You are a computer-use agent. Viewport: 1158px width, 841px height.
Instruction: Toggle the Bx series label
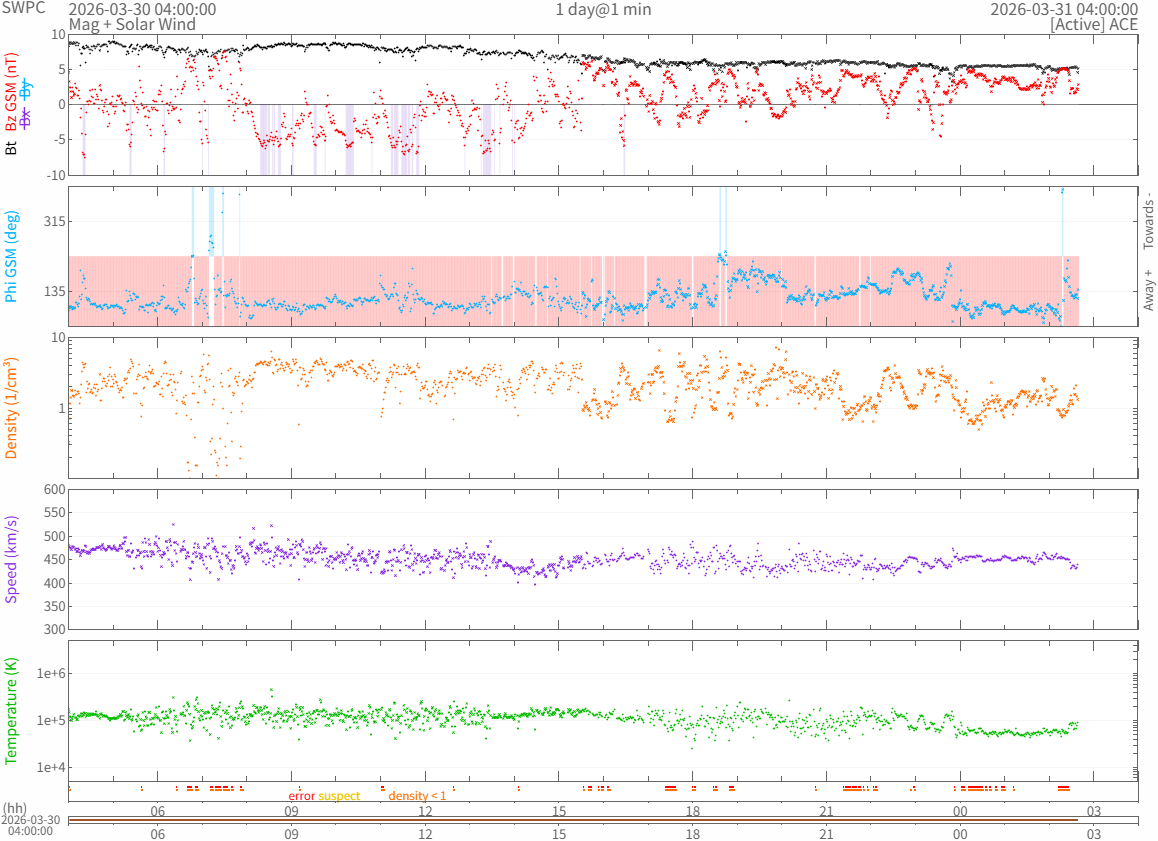click(26, 118)
